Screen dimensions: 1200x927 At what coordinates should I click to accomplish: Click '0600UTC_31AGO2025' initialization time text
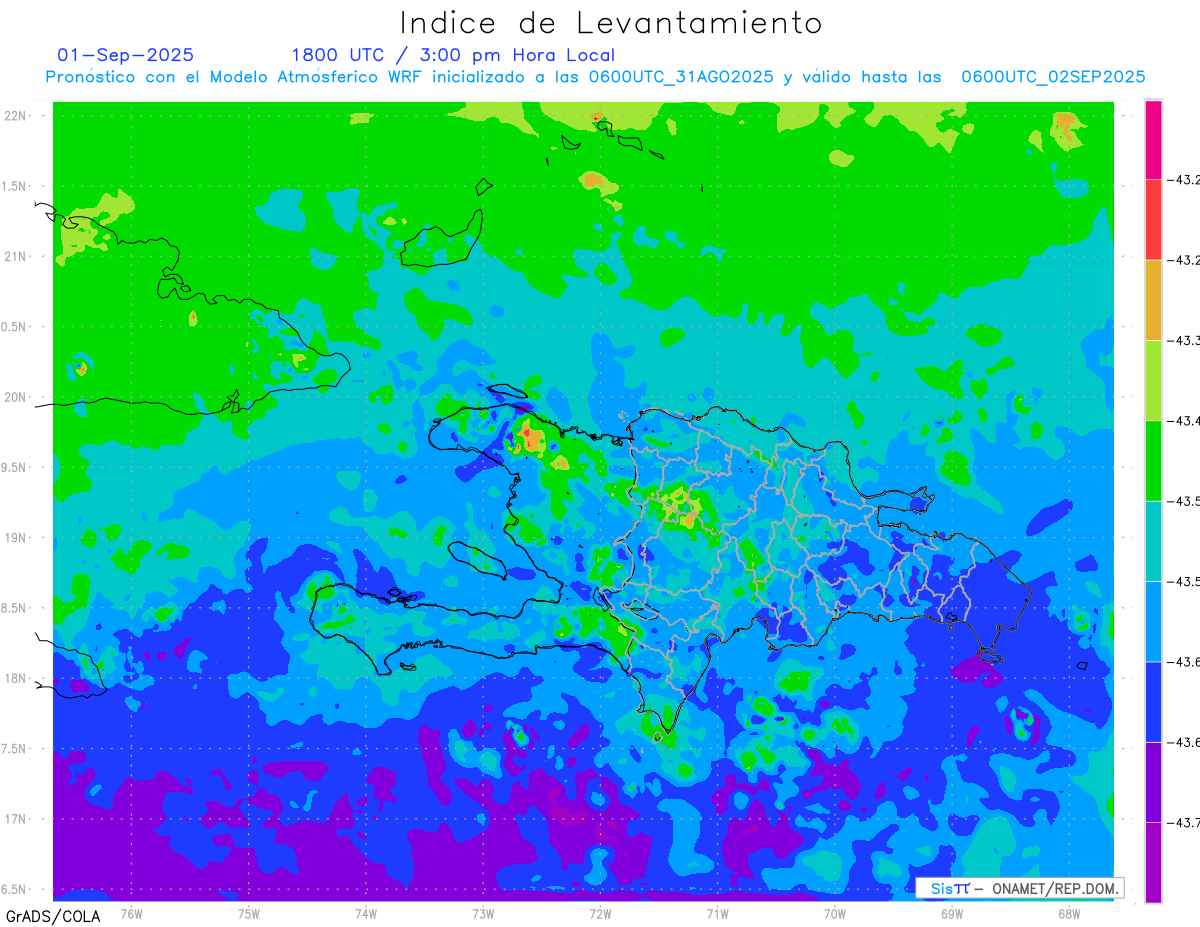click(x=681, y=77)
